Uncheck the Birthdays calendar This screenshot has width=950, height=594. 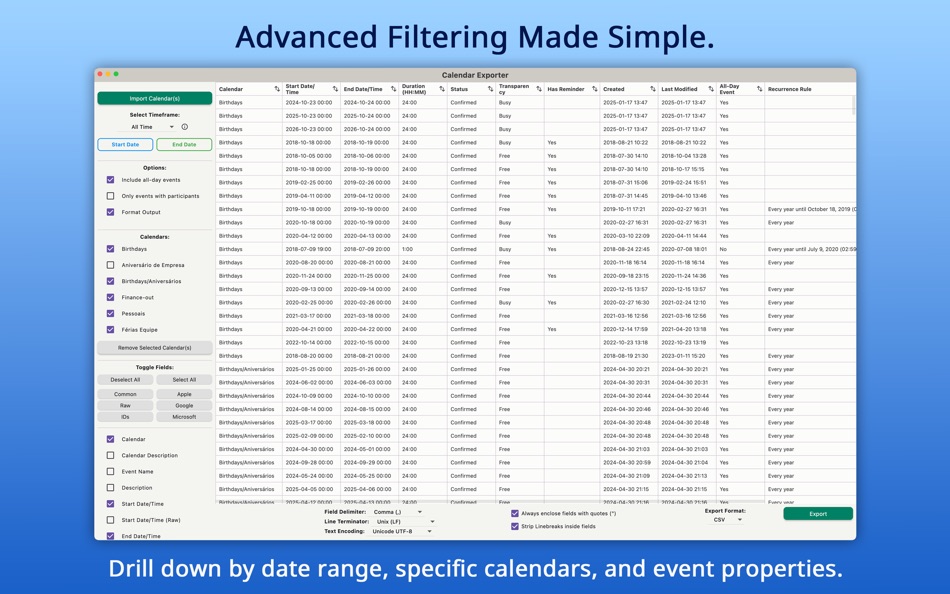tap(110, 249)
